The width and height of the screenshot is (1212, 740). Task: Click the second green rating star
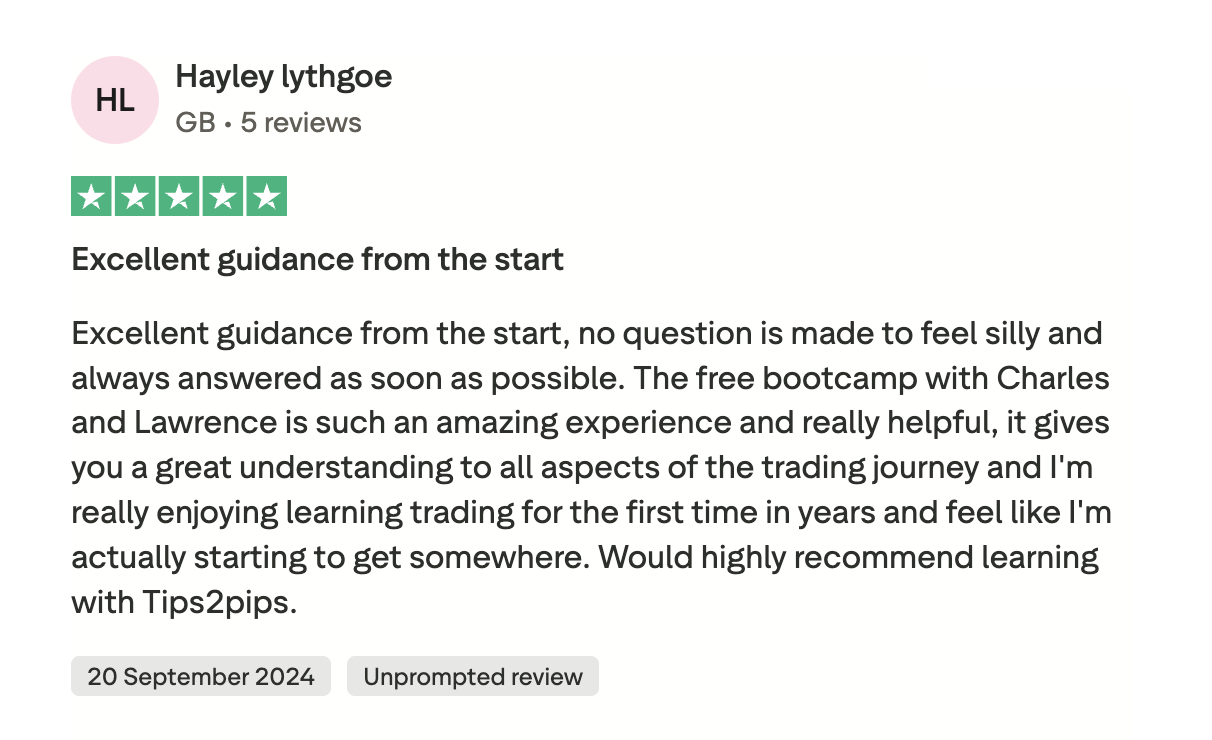point(135,196)
